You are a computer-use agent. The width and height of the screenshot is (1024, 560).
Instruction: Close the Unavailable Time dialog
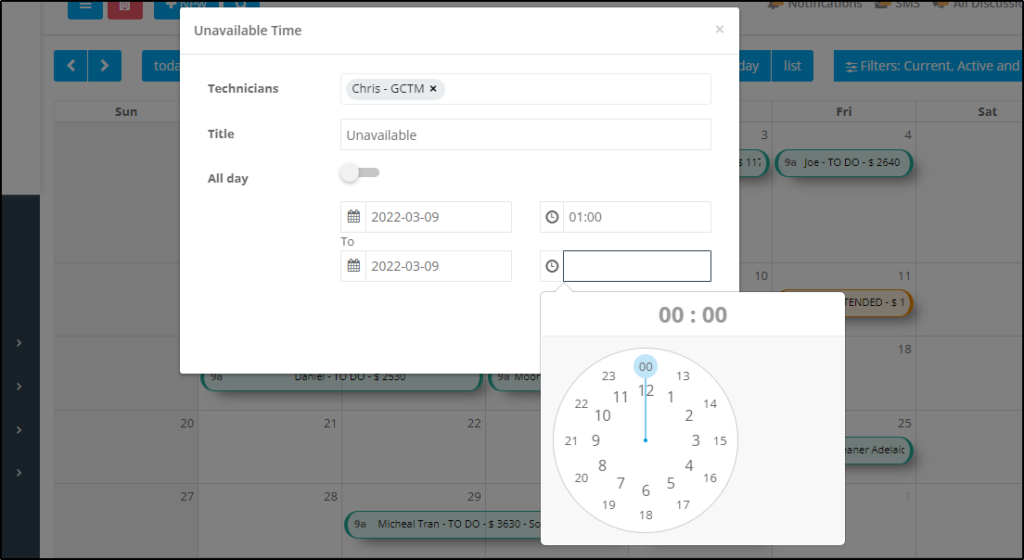tap(719, 29)
